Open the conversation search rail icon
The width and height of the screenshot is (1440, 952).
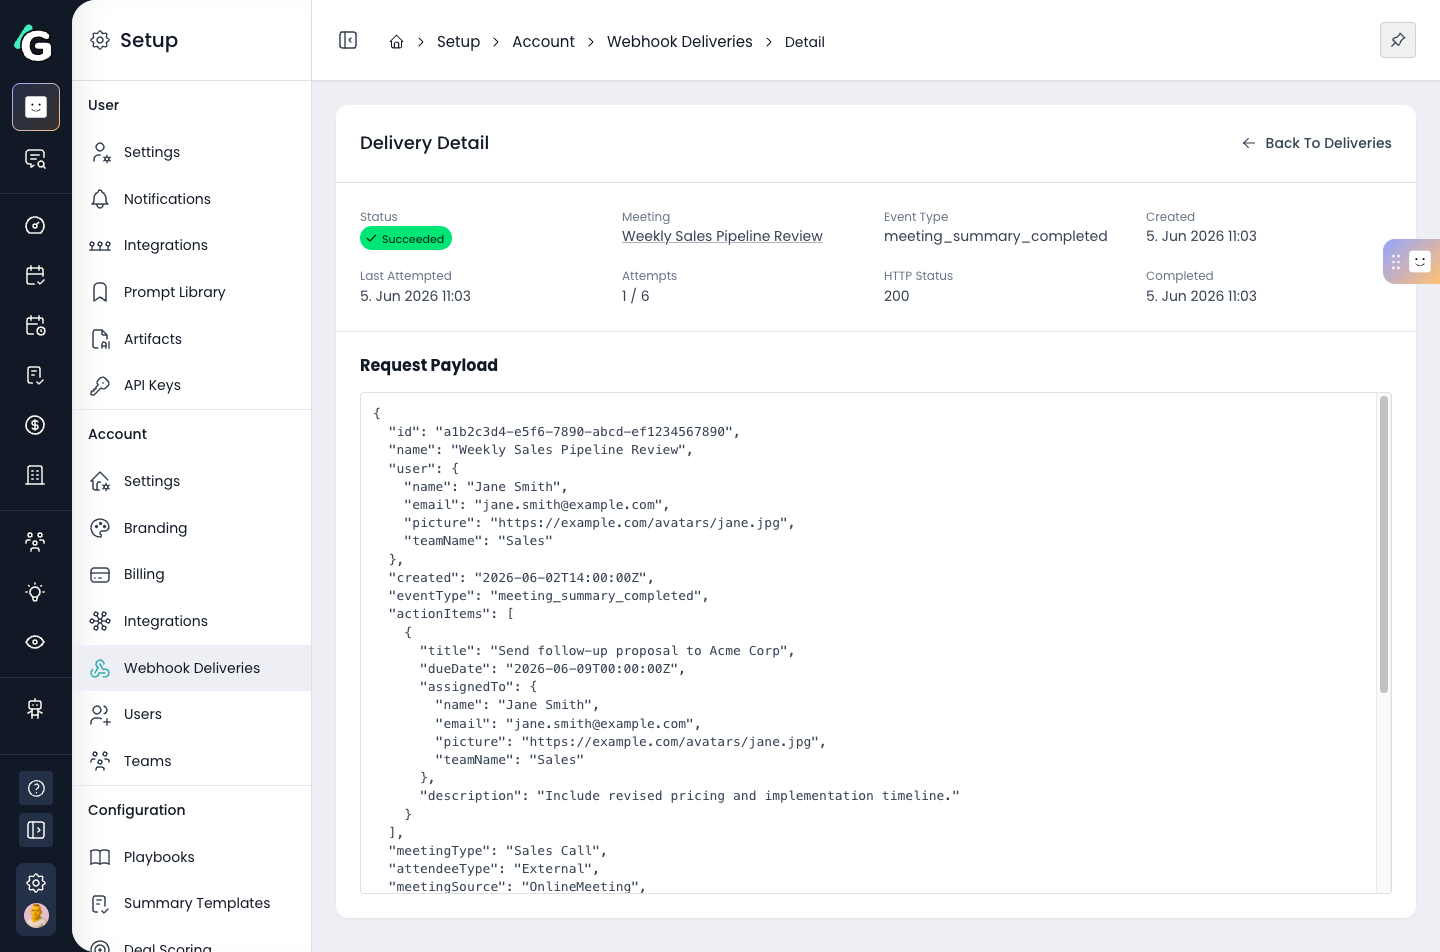(36, 159)
